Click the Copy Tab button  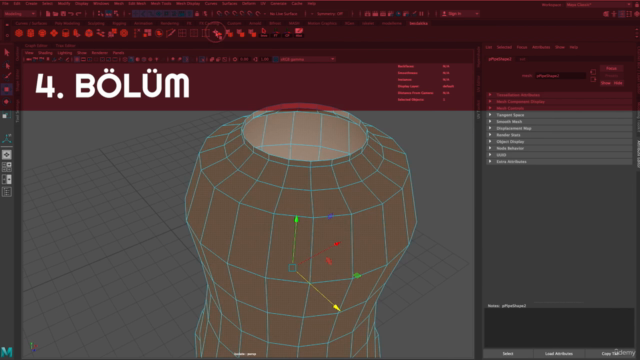[611, 353]
